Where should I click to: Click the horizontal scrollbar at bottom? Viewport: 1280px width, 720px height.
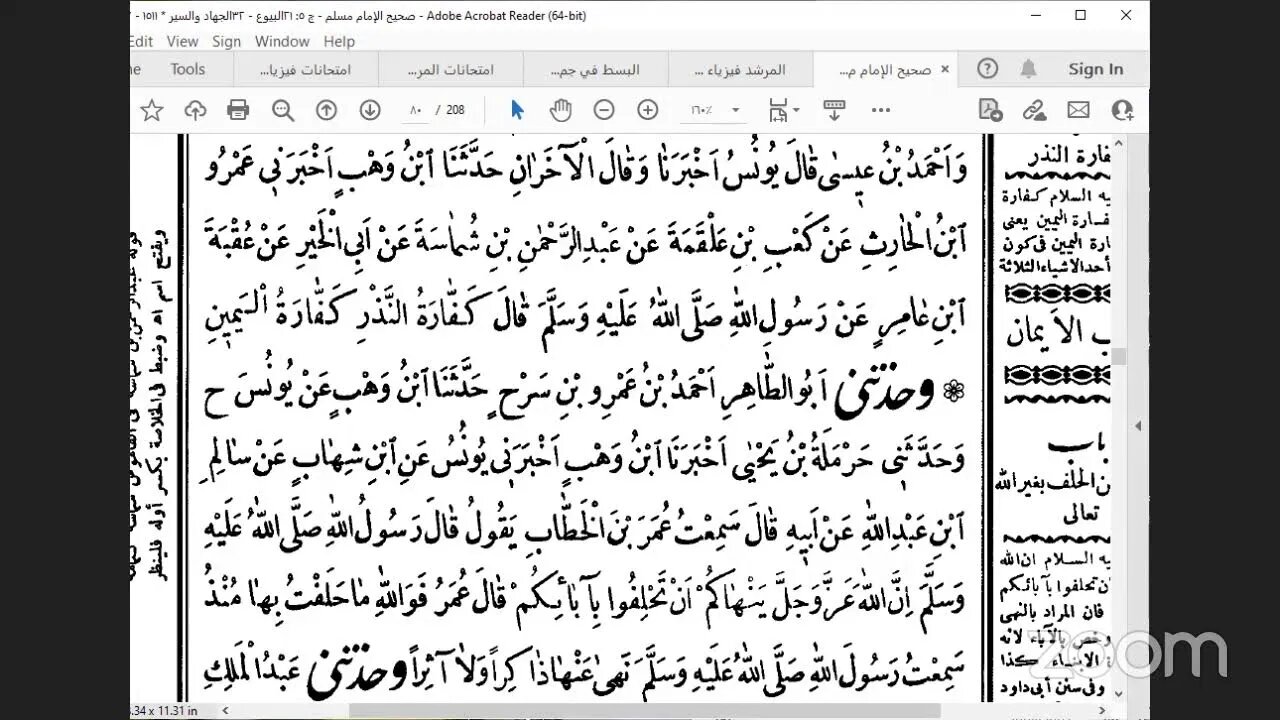(x=644, y=710)
